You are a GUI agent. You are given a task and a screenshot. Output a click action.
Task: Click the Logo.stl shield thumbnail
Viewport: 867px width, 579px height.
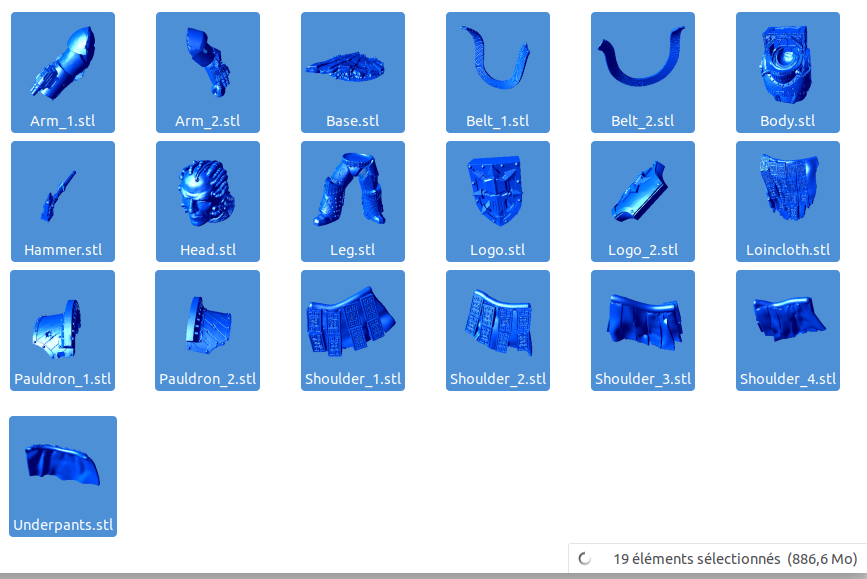pyautogui.click(x=495, y=190)
